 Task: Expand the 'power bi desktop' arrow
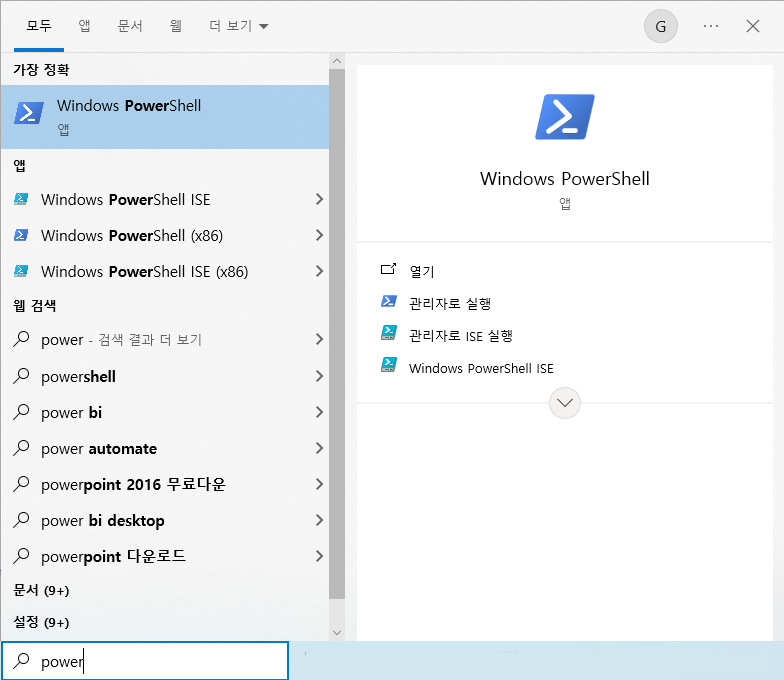pos(319,520)
